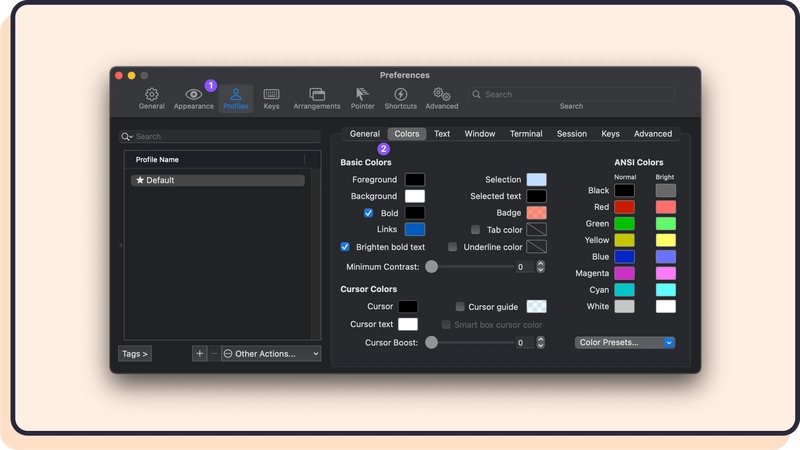Toggle the Bold color checkbox
The image size is (800, 450).
tap(368, 213)
